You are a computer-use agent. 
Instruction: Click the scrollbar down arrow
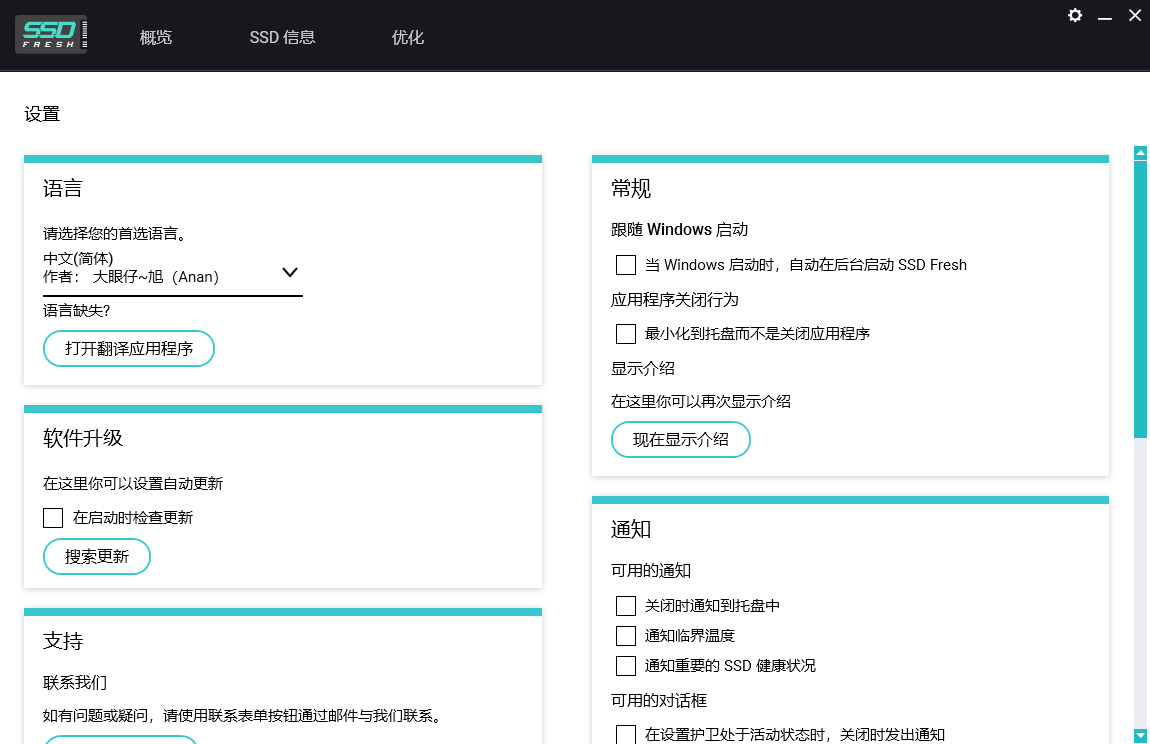coord(1141,736)
